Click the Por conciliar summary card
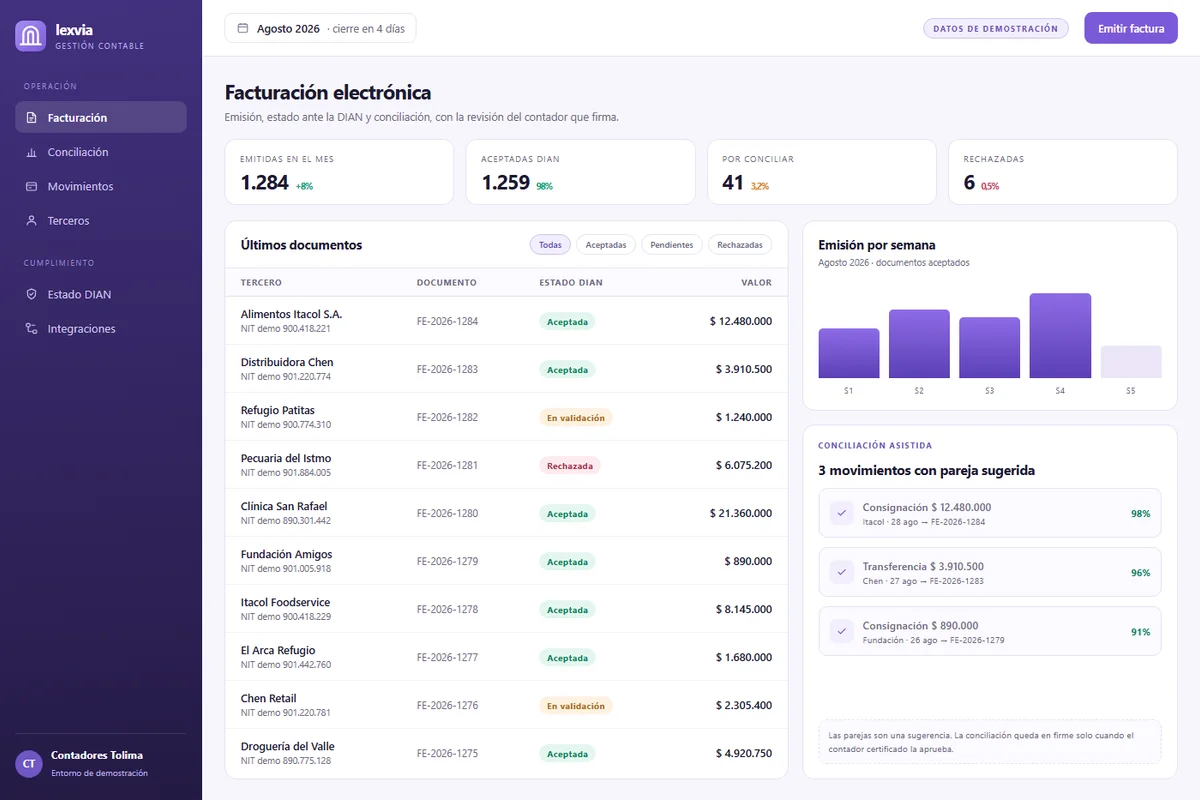This screenshot has height=800, width=1200. pyautogui.click(x=822, y=172)
